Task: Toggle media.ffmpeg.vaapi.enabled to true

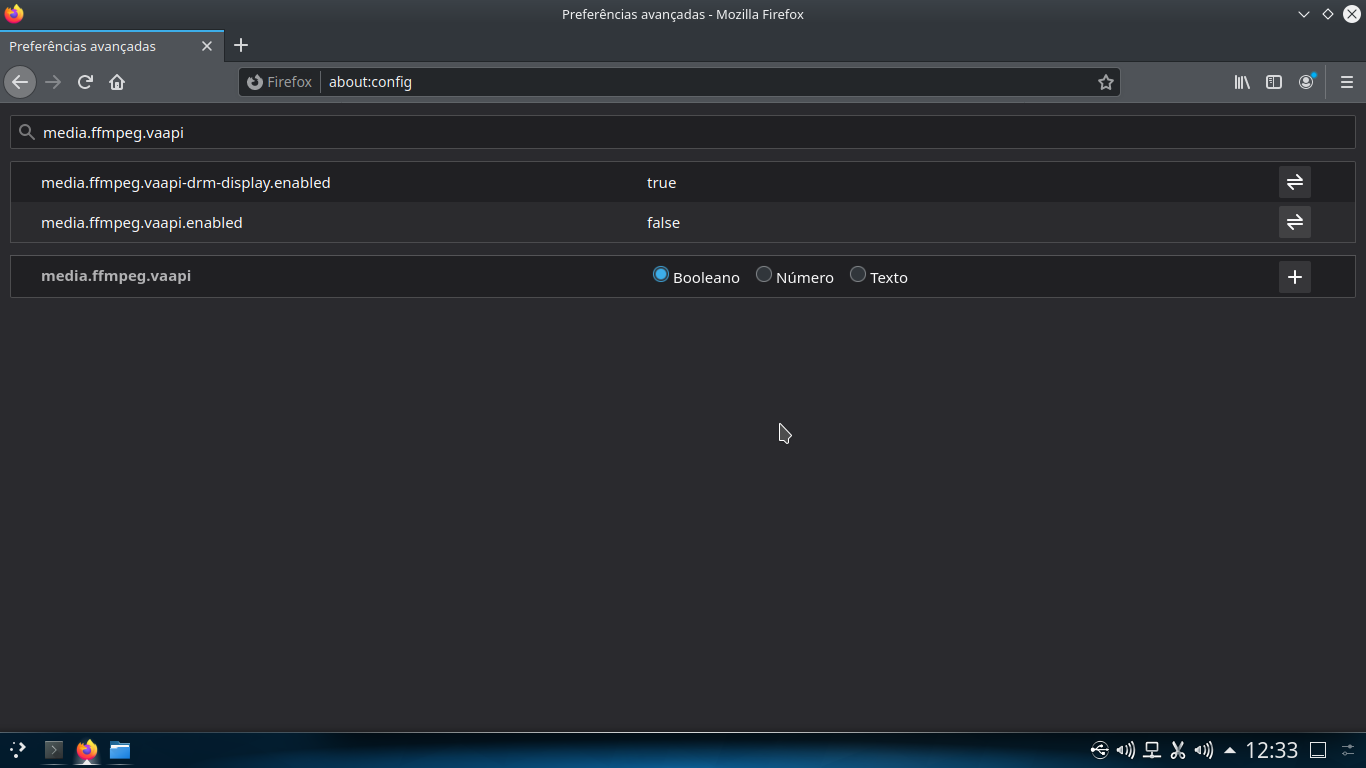Action: 1294,222
